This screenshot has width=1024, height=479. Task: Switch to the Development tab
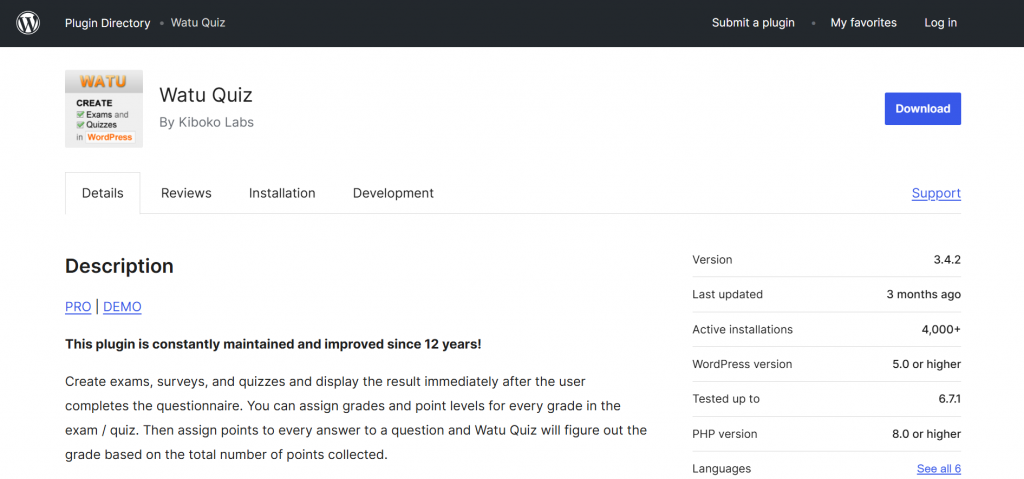click(393, 193)
